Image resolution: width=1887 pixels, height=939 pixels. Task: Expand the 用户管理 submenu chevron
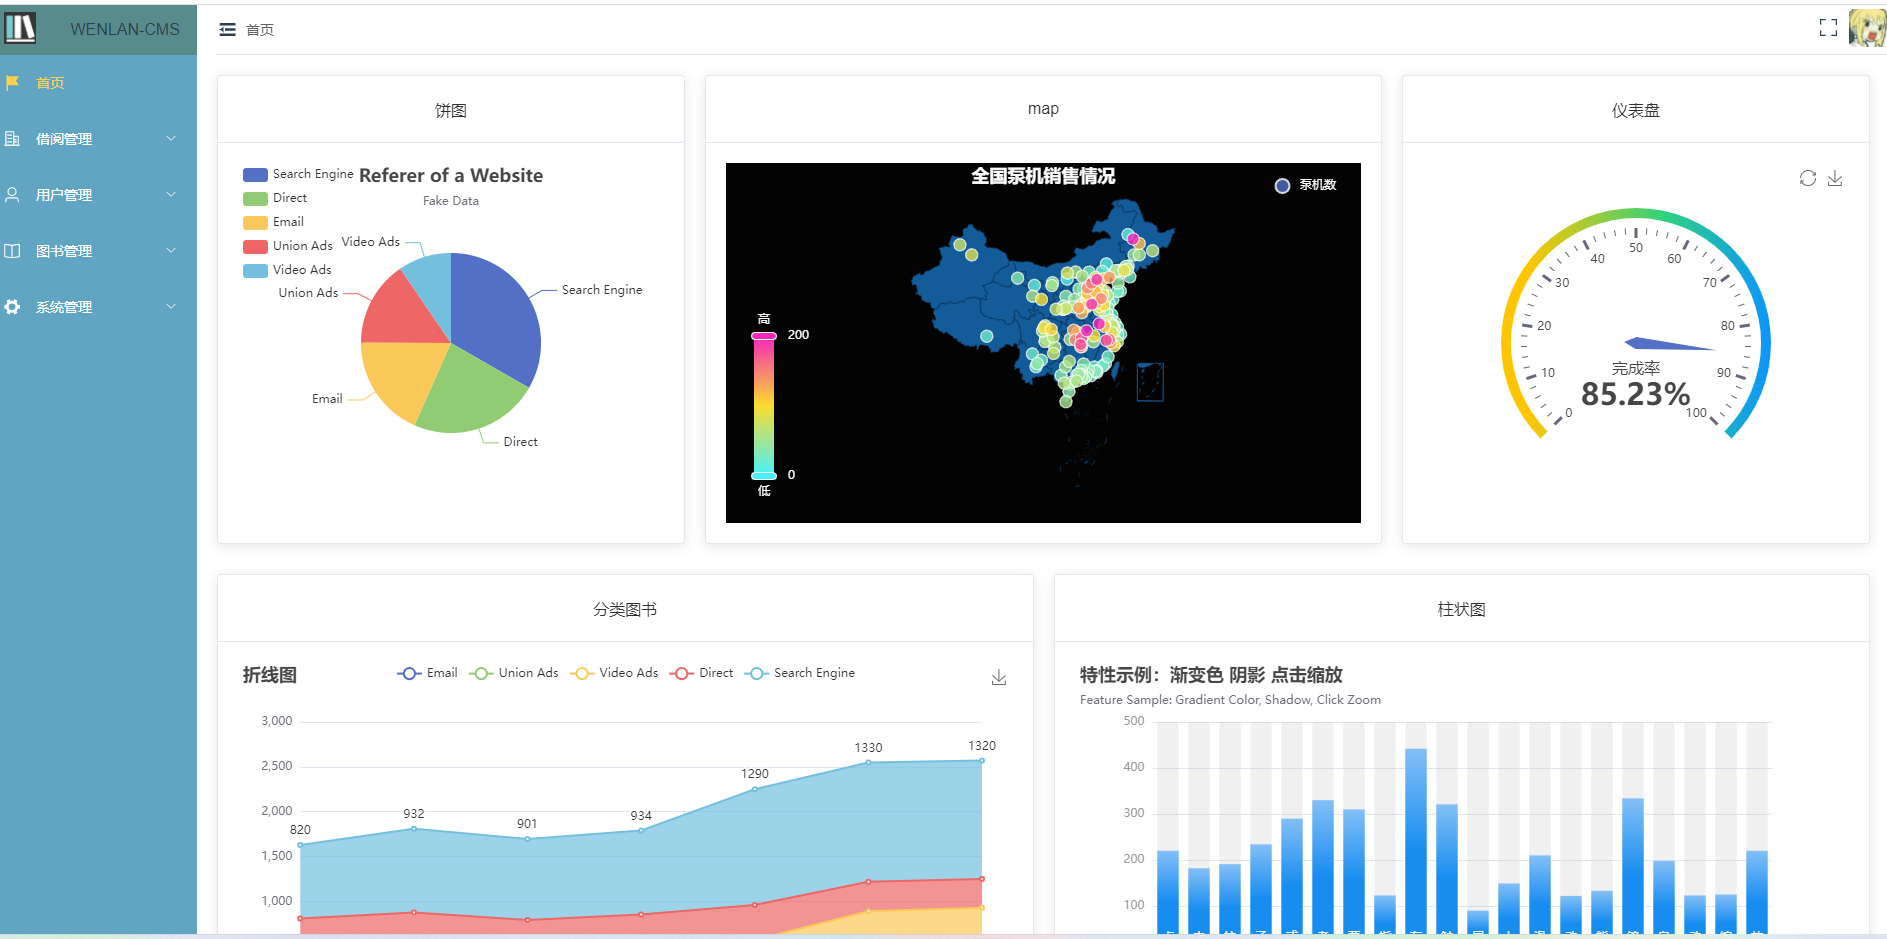coord(171,195)
